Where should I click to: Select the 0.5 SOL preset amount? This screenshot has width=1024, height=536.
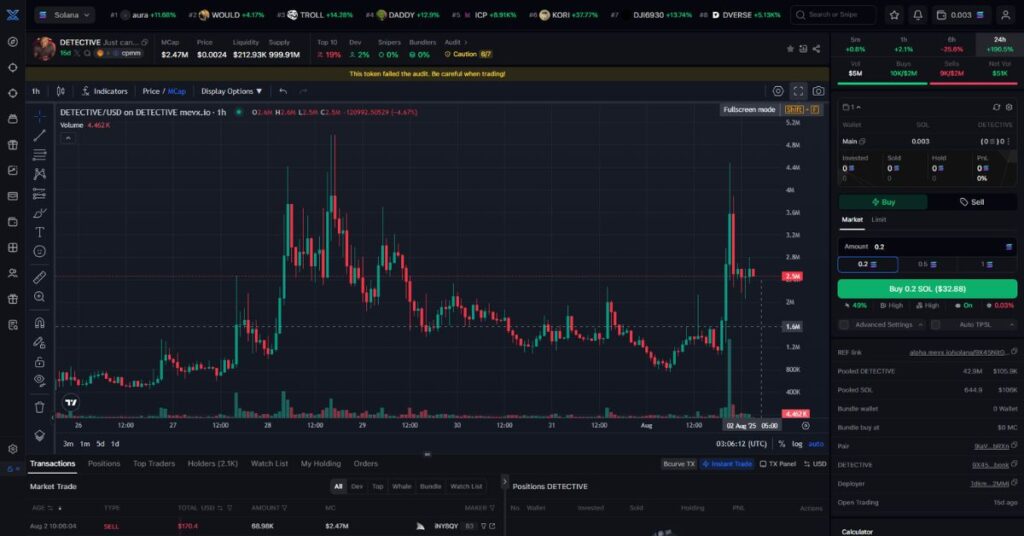[927, 264]
